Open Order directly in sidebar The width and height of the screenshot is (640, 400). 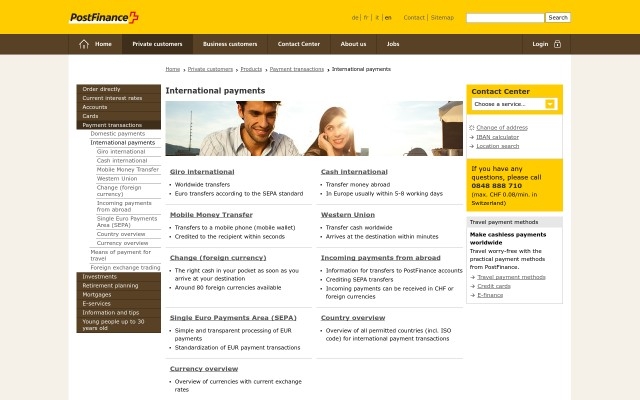pyautogui.click(x=118, y=89)
